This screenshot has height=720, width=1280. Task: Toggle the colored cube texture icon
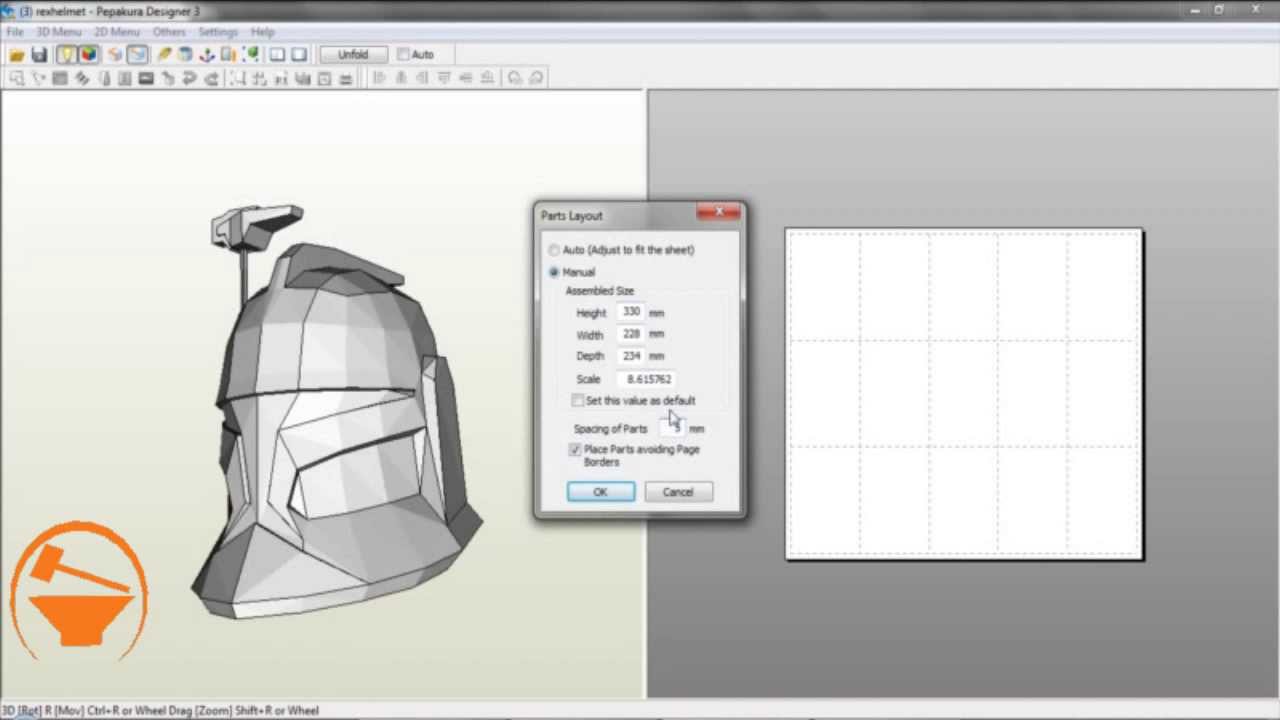pos(88,55)
